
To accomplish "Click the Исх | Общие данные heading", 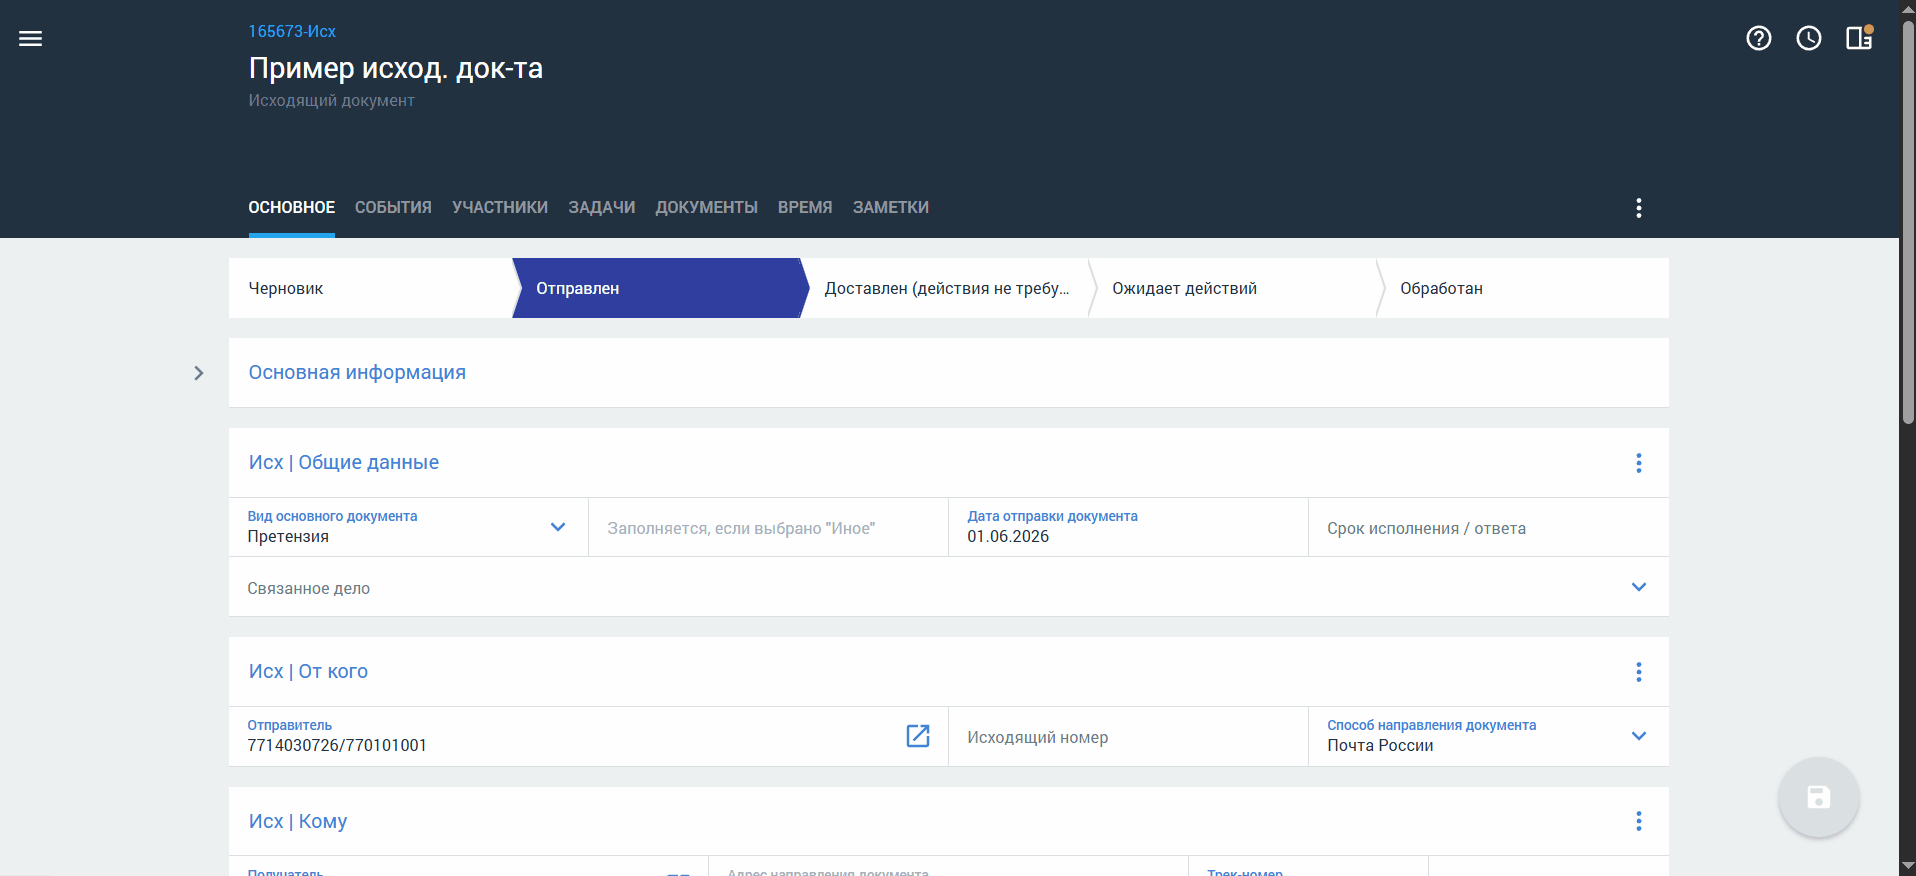I will [344, 463].
